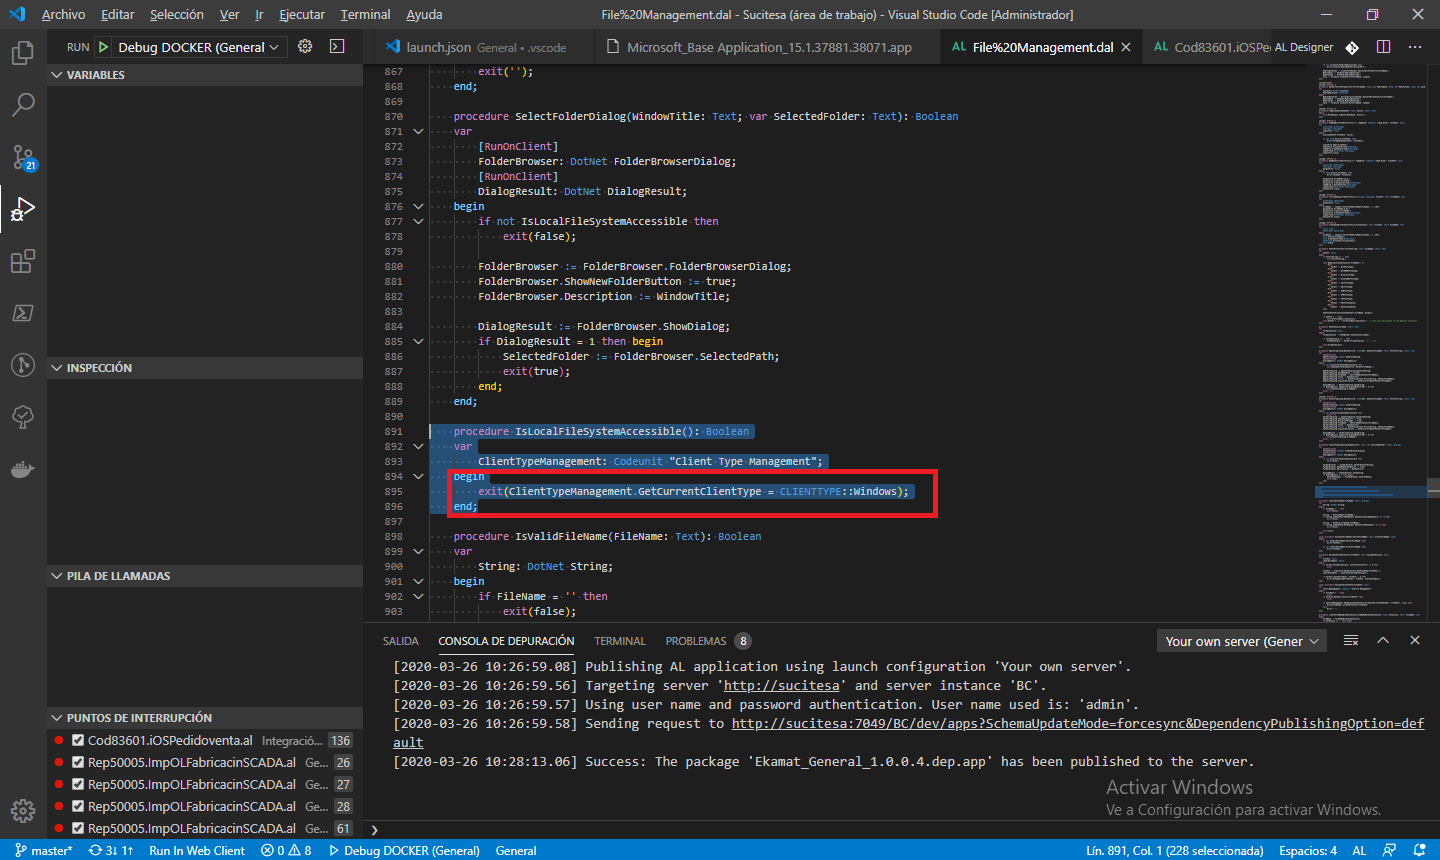Switch to PROBLEMAS panel tab

(696, 641)
